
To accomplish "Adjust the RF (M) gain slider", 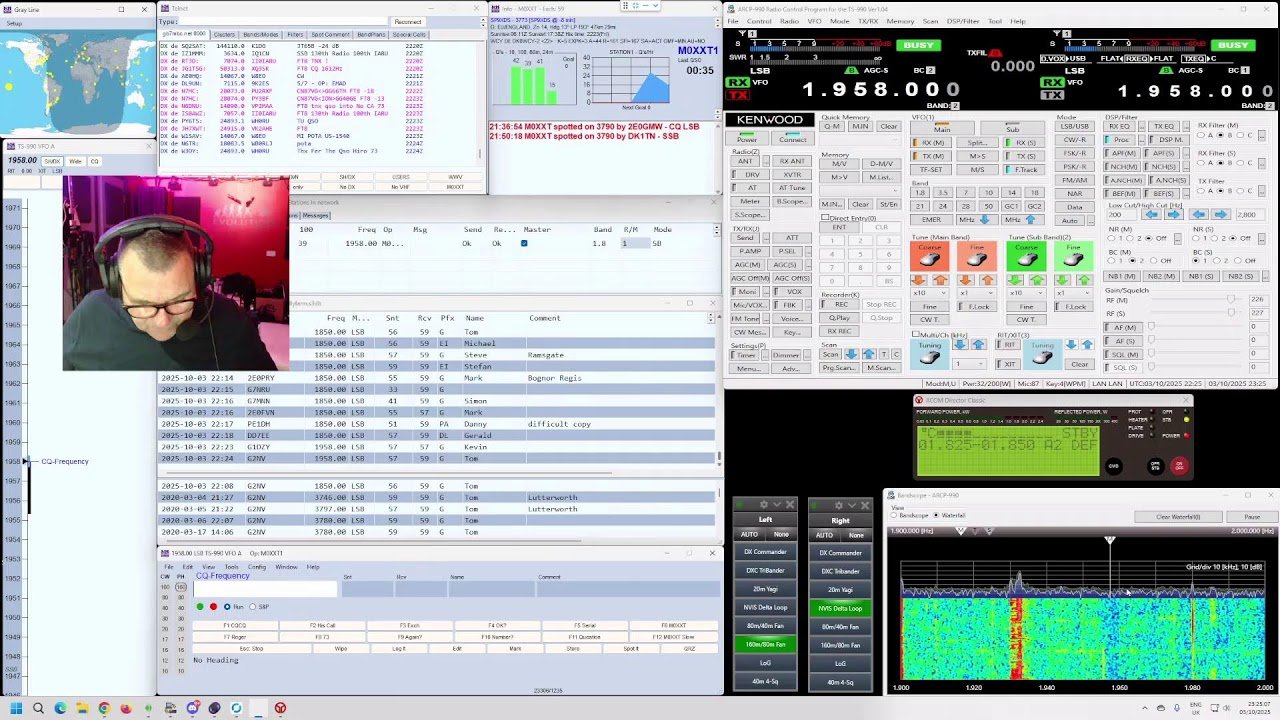I will point(1230,299).
